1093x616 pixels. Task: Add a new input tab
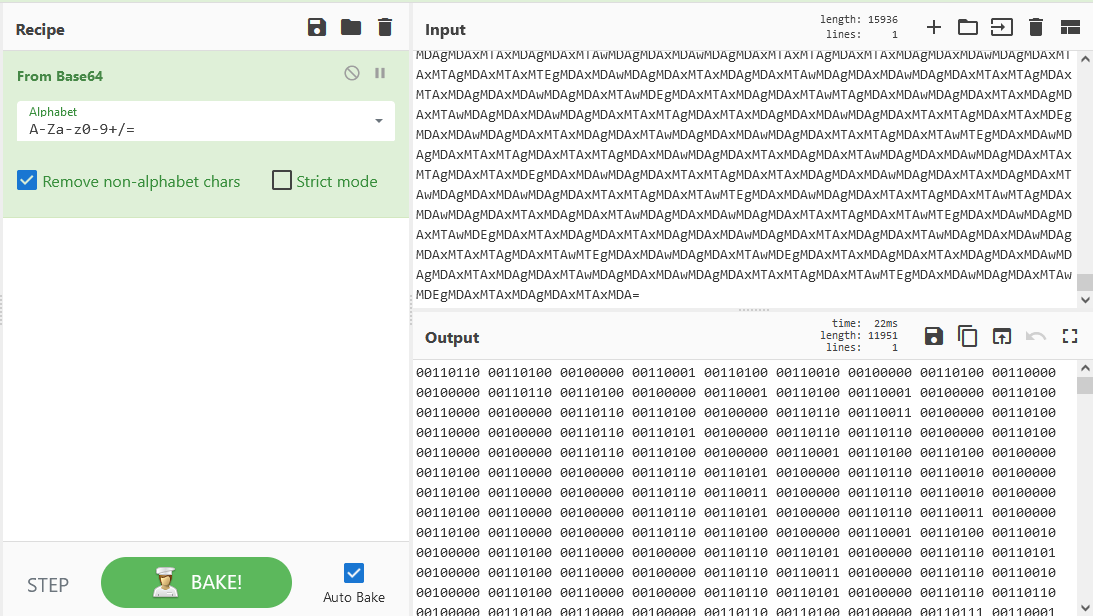pos(933,28)
